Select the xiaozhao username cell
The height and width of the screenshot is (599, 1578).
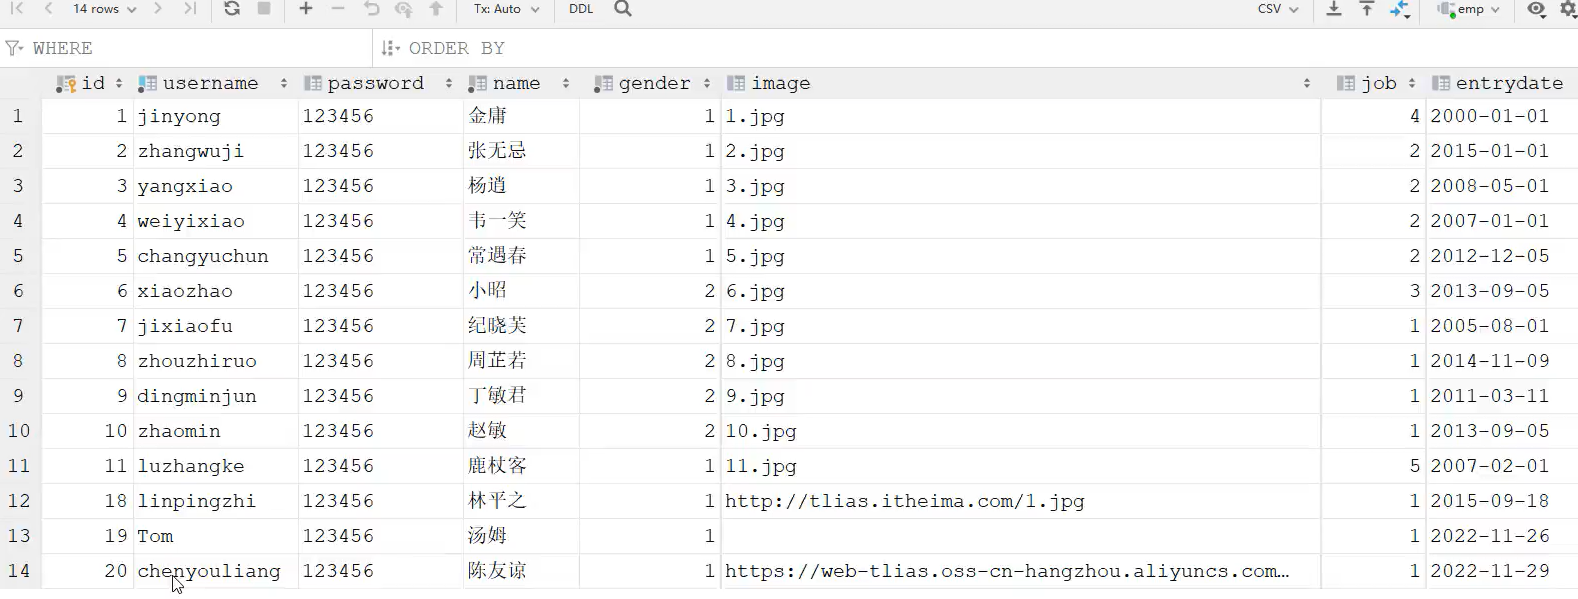[x=216, y=291]
